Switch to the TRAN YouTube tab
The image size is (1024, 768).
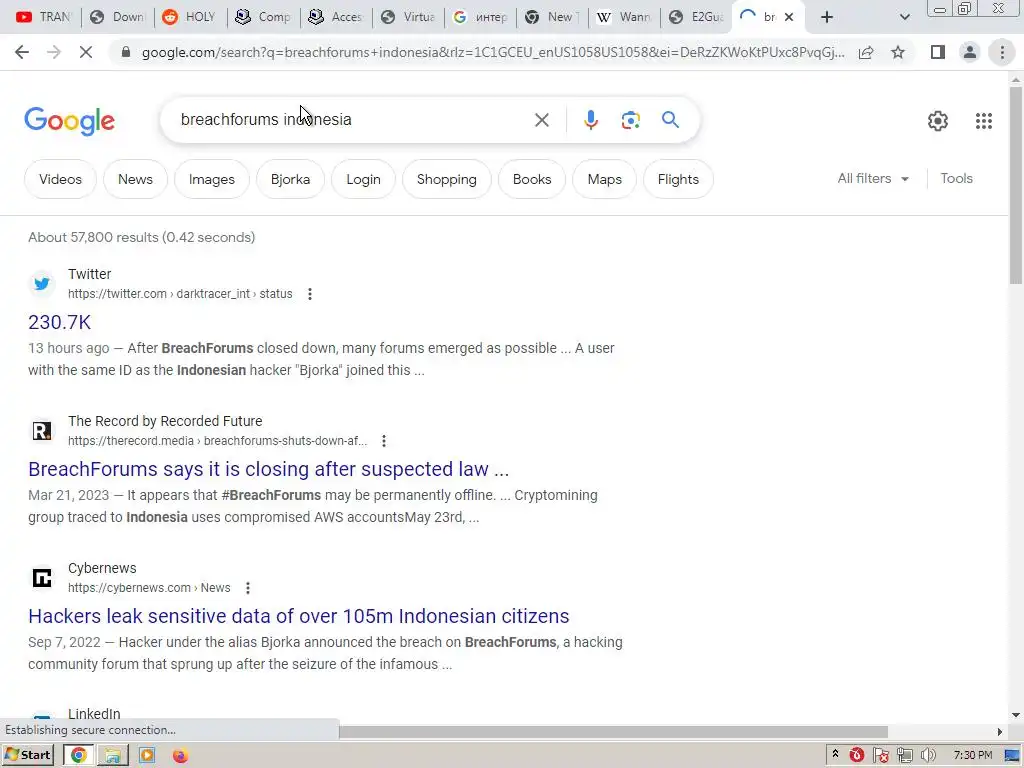click(43, 17)
